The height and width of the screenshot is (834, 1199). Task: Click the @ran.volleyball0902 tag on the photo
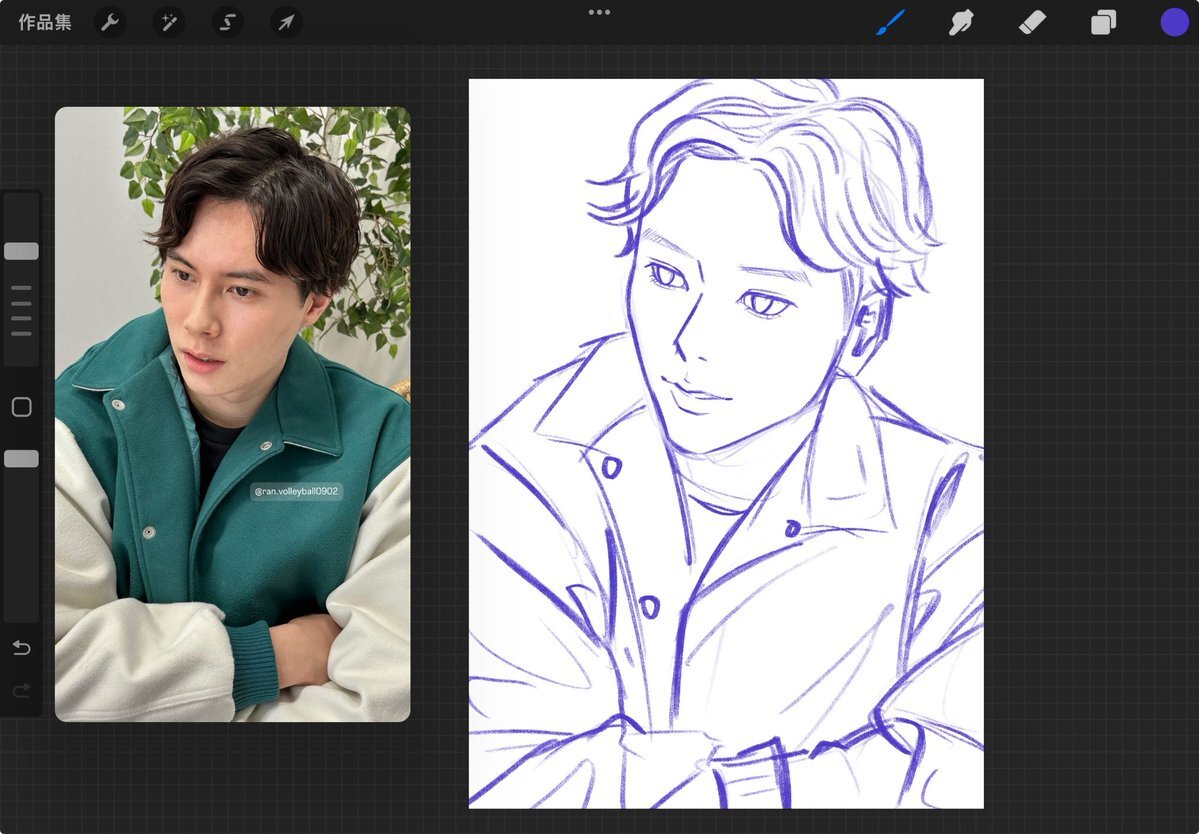[x=296, y=491]
